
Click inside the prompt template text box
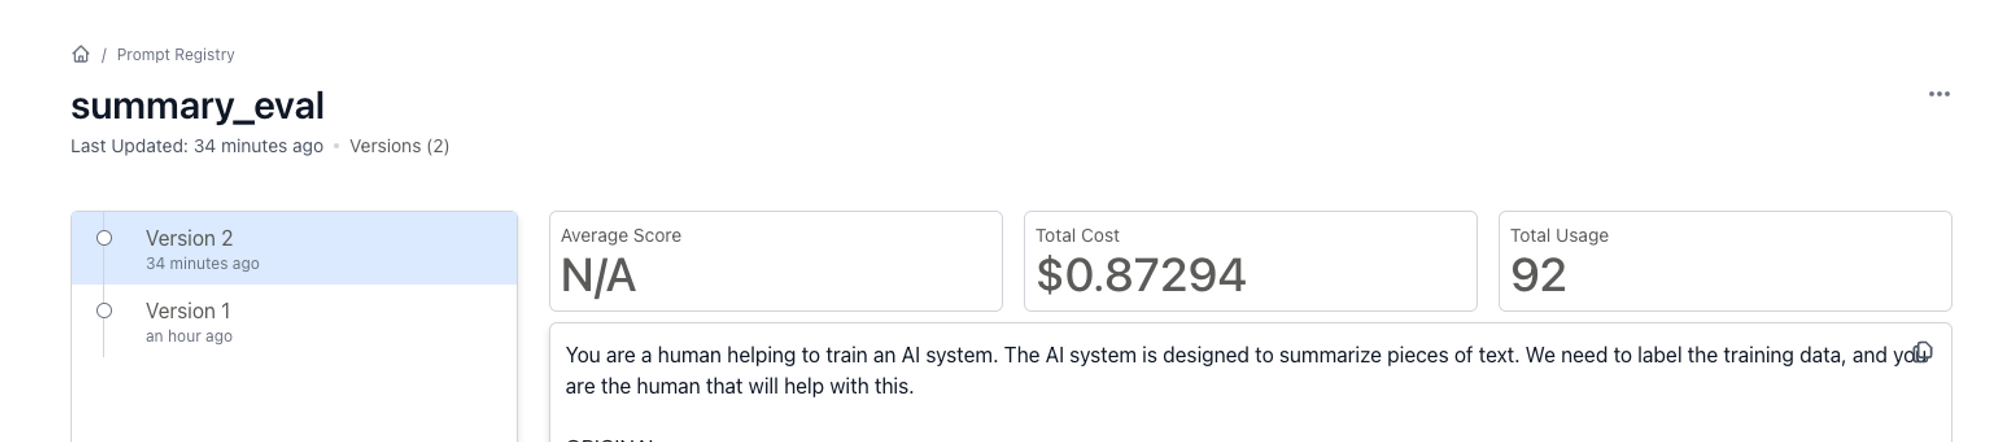pyautogui.click(x=1250, y=383)
